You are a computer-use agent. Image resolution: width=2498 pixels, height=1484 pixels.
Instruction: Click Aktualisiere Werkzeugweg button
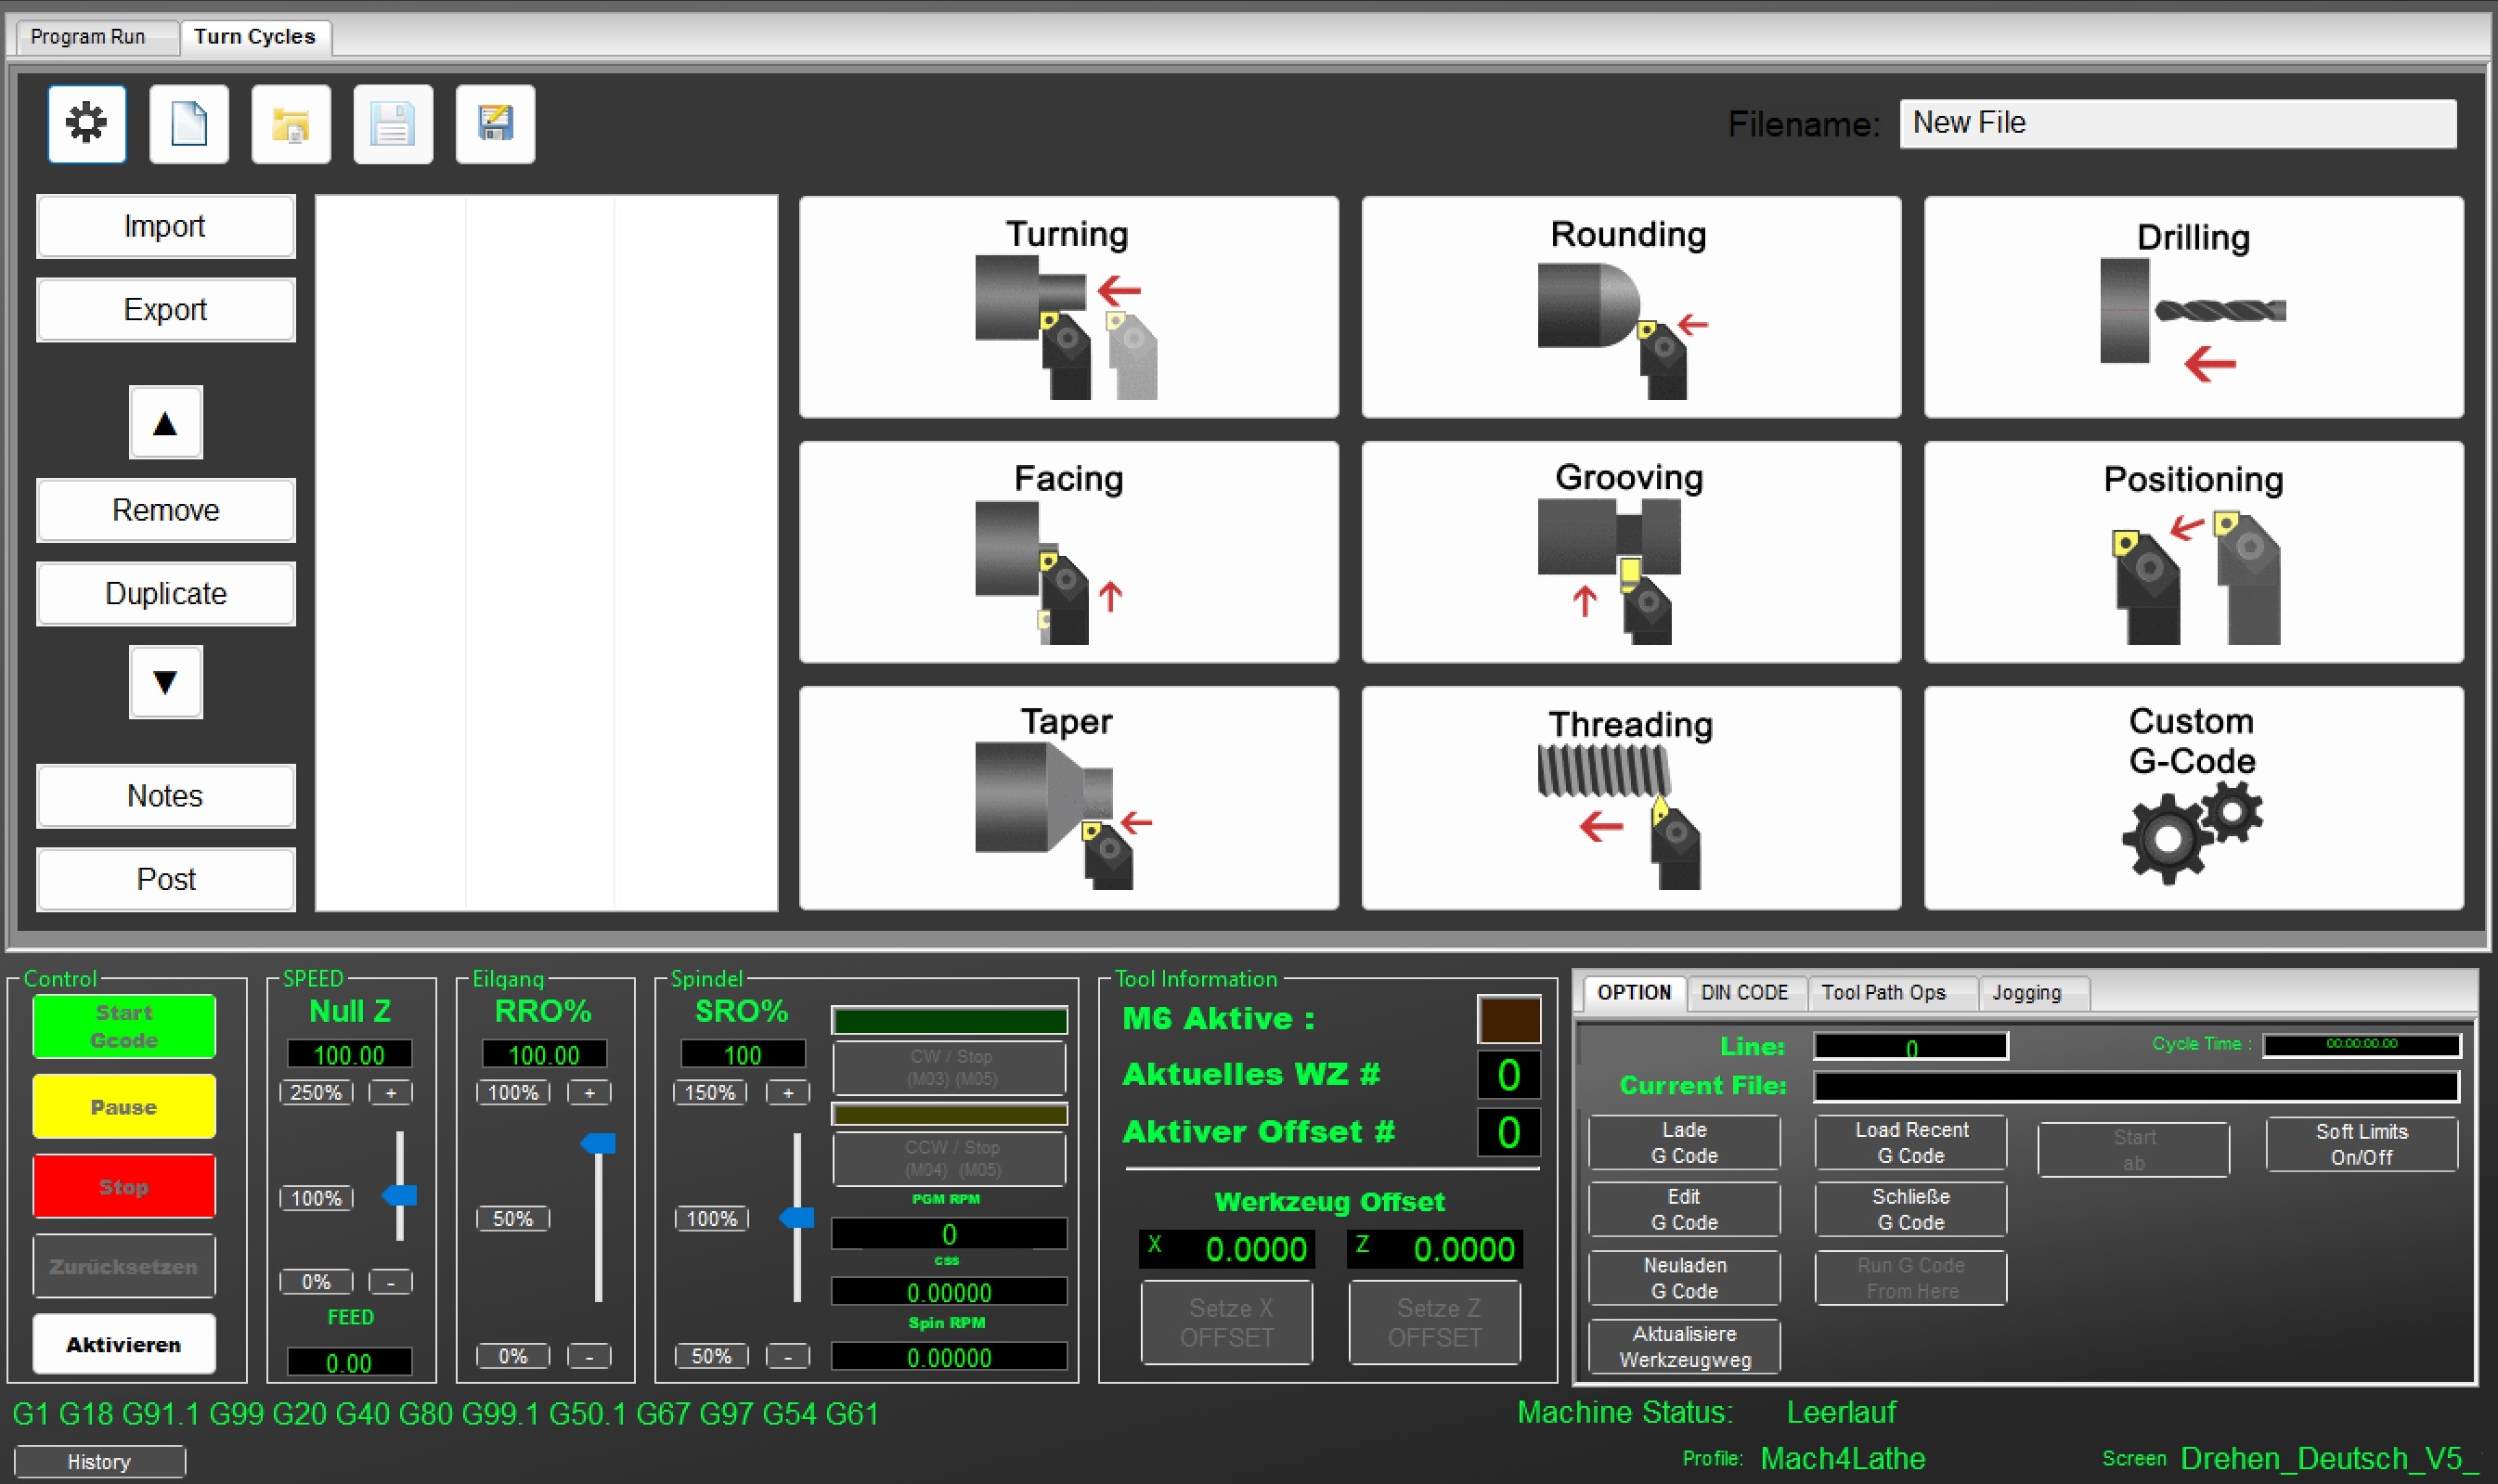(x=1685, y=1346)
